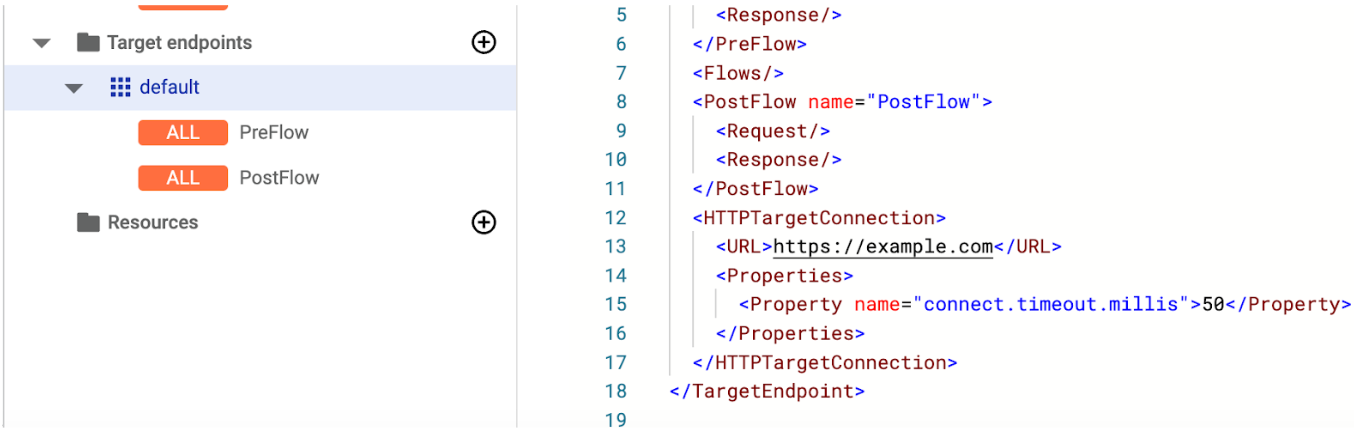Viewport: 1354px width, 431px height.
Task: Click the grid icon next to default
Action: click(x=120, y=88)
